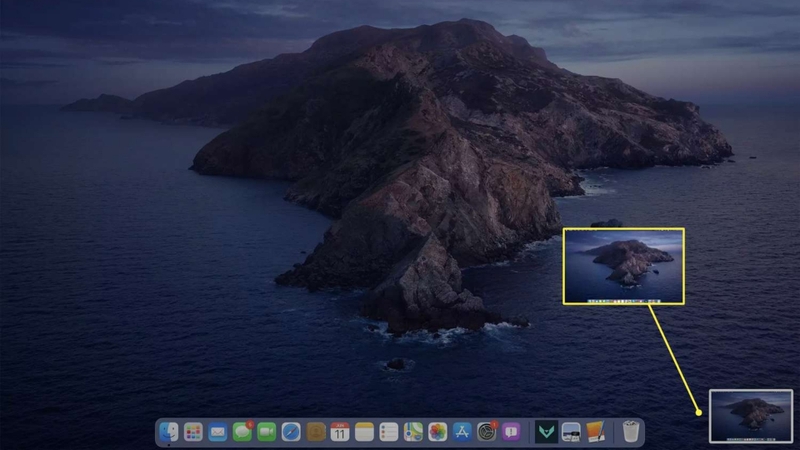Open the Trash in the Dock

click(x=631, y=432)
